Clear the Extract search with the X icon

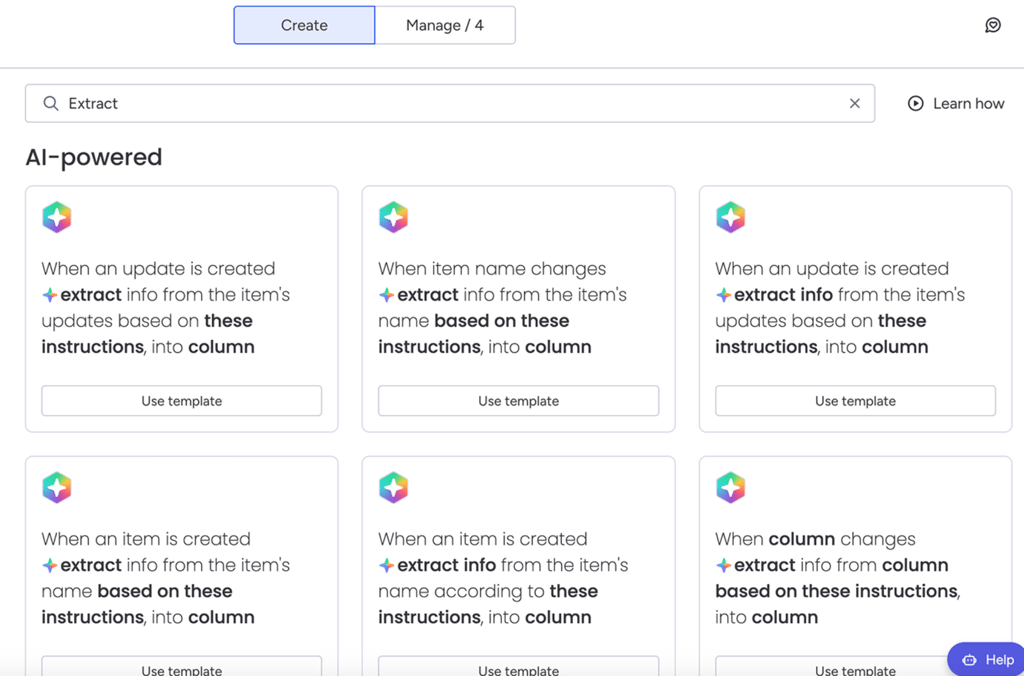click(x=855, y=103)
